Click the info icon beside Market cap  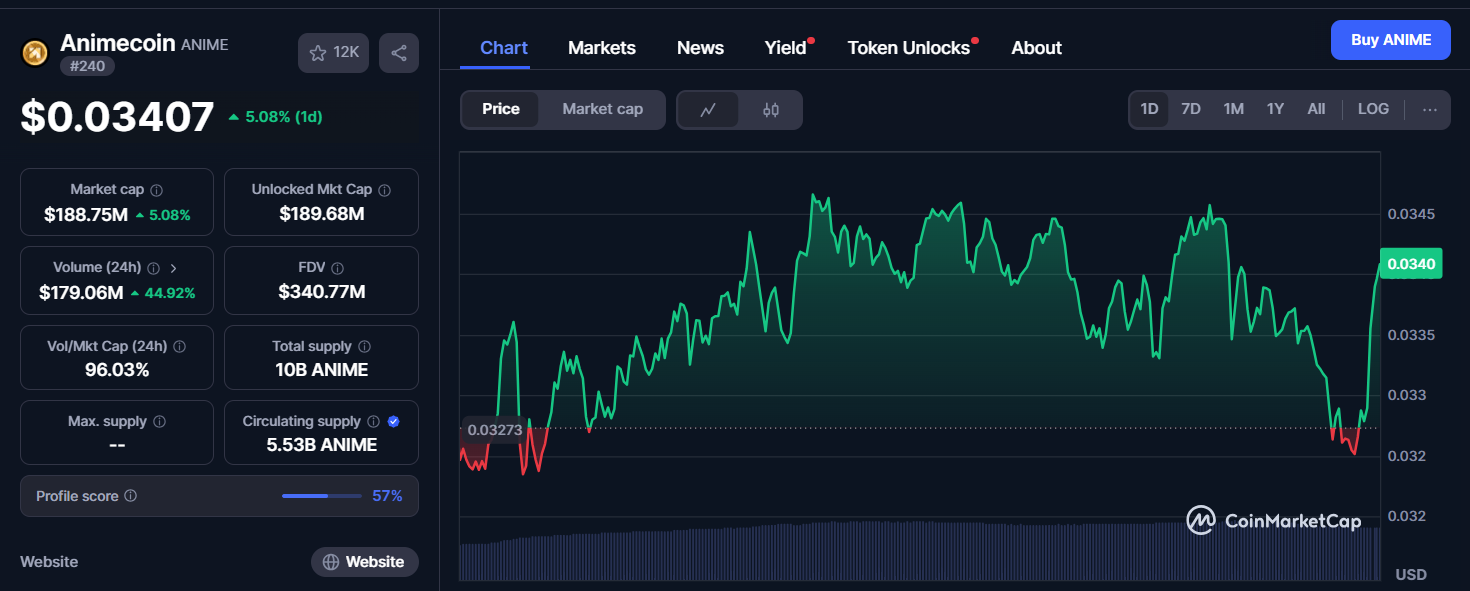point(157,190)
